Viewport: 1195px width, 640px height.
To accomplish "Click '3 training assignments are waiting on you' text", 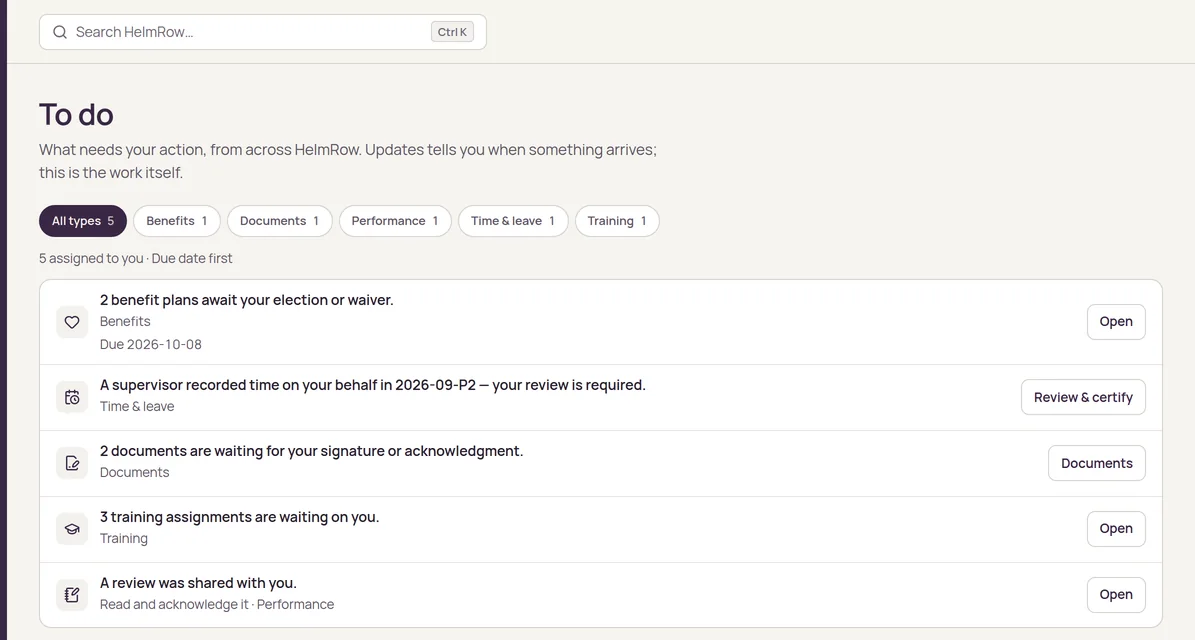I will point(239,517).
